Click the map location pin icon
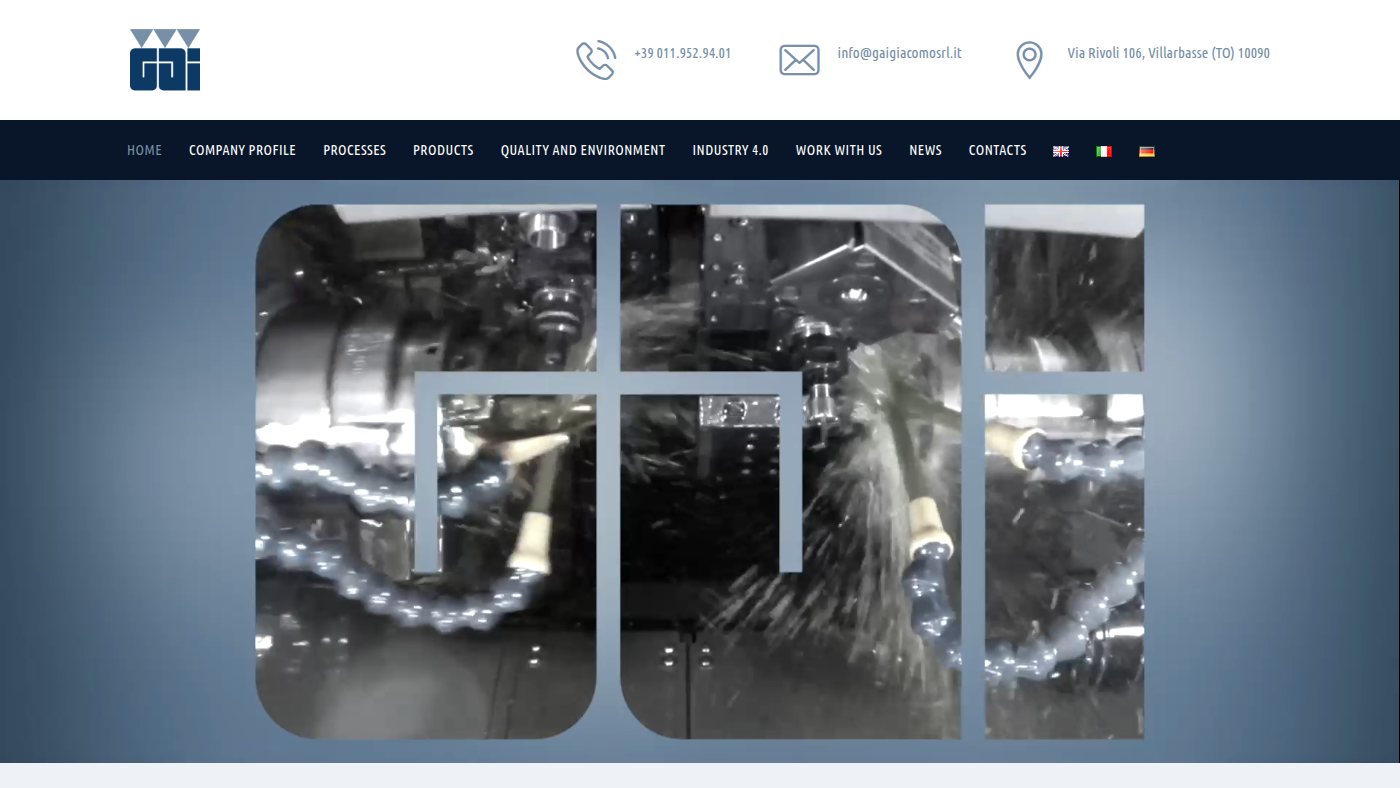 click(1029, 60)
